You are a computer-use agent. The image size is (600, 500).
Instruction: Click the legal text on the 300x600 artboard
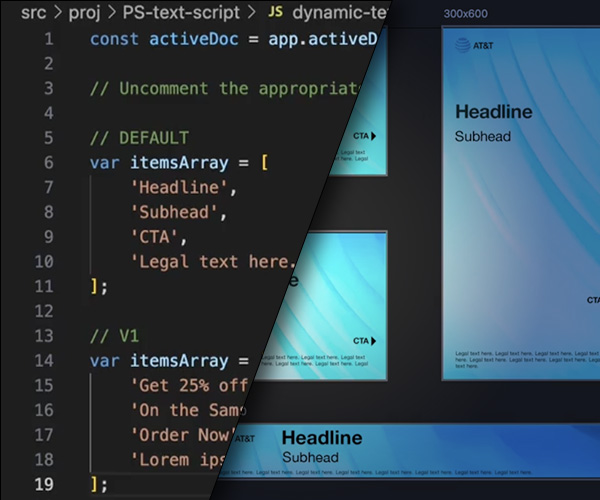point(520,359)
